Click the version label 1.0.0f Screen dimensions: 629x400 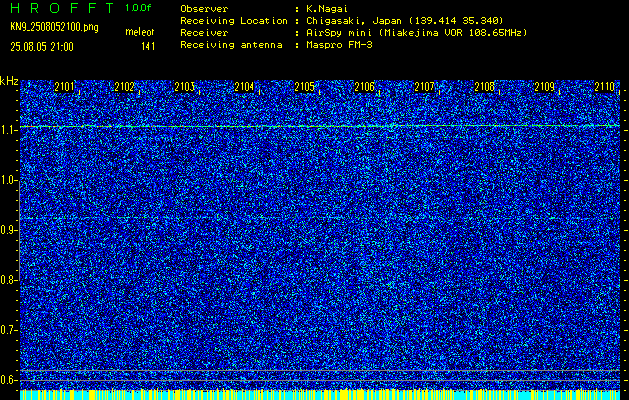click(x=138, y=8)
